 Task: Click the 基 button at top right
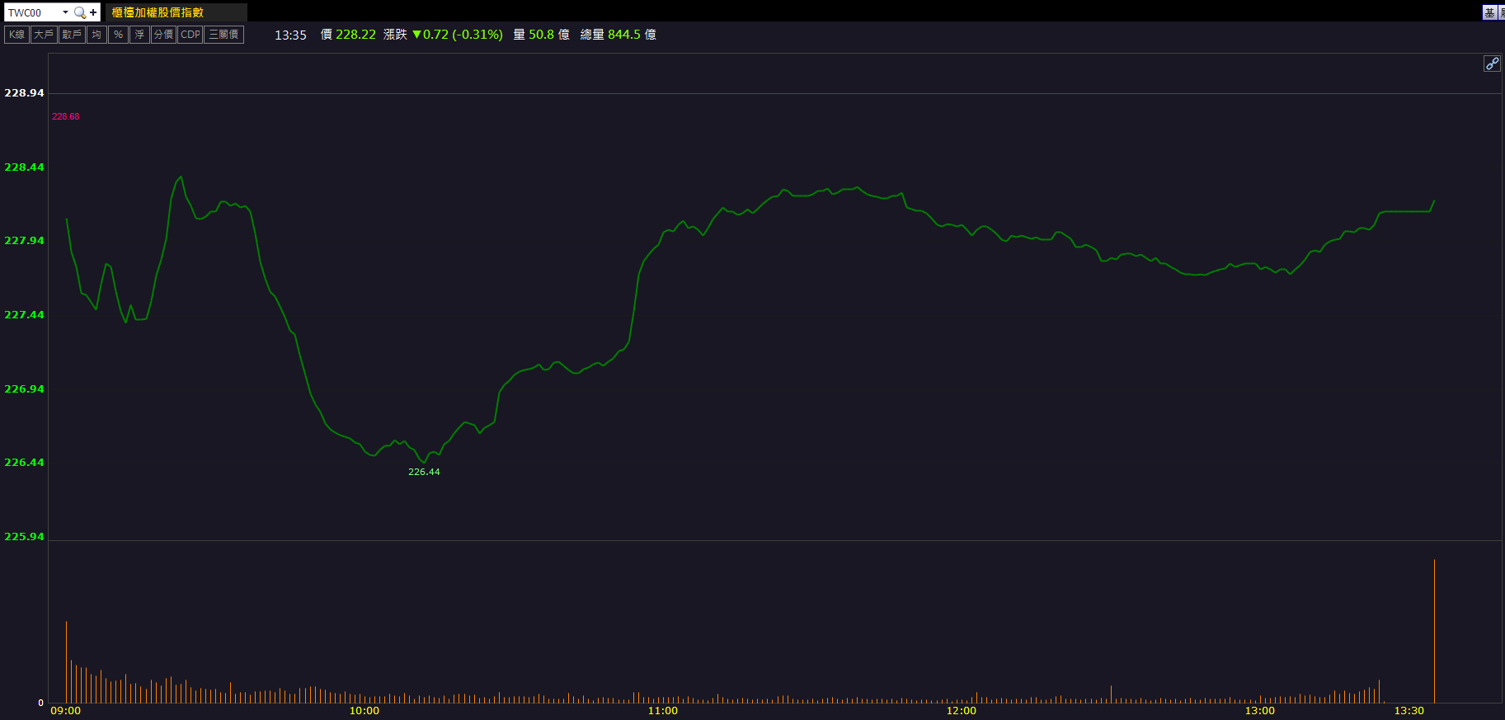pos(1489,13)
